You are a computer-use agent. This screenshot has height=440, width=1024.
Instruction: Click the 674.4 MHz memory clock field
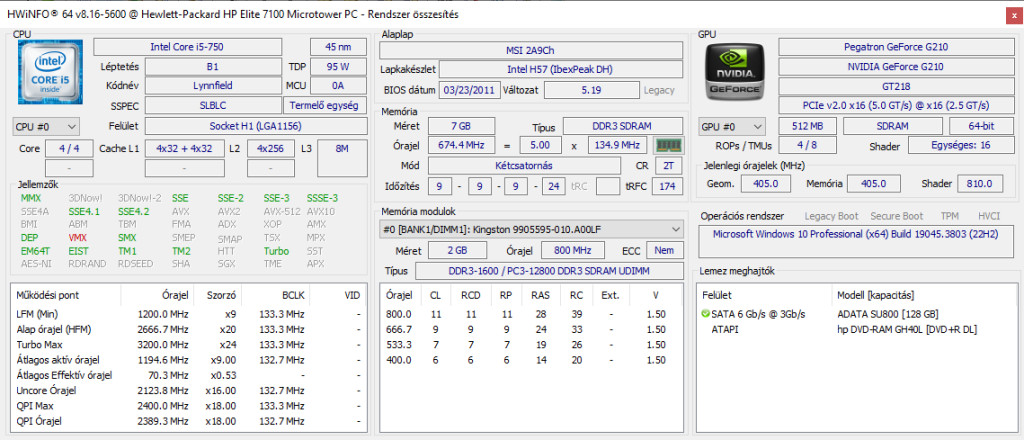[x=462, y=145]
